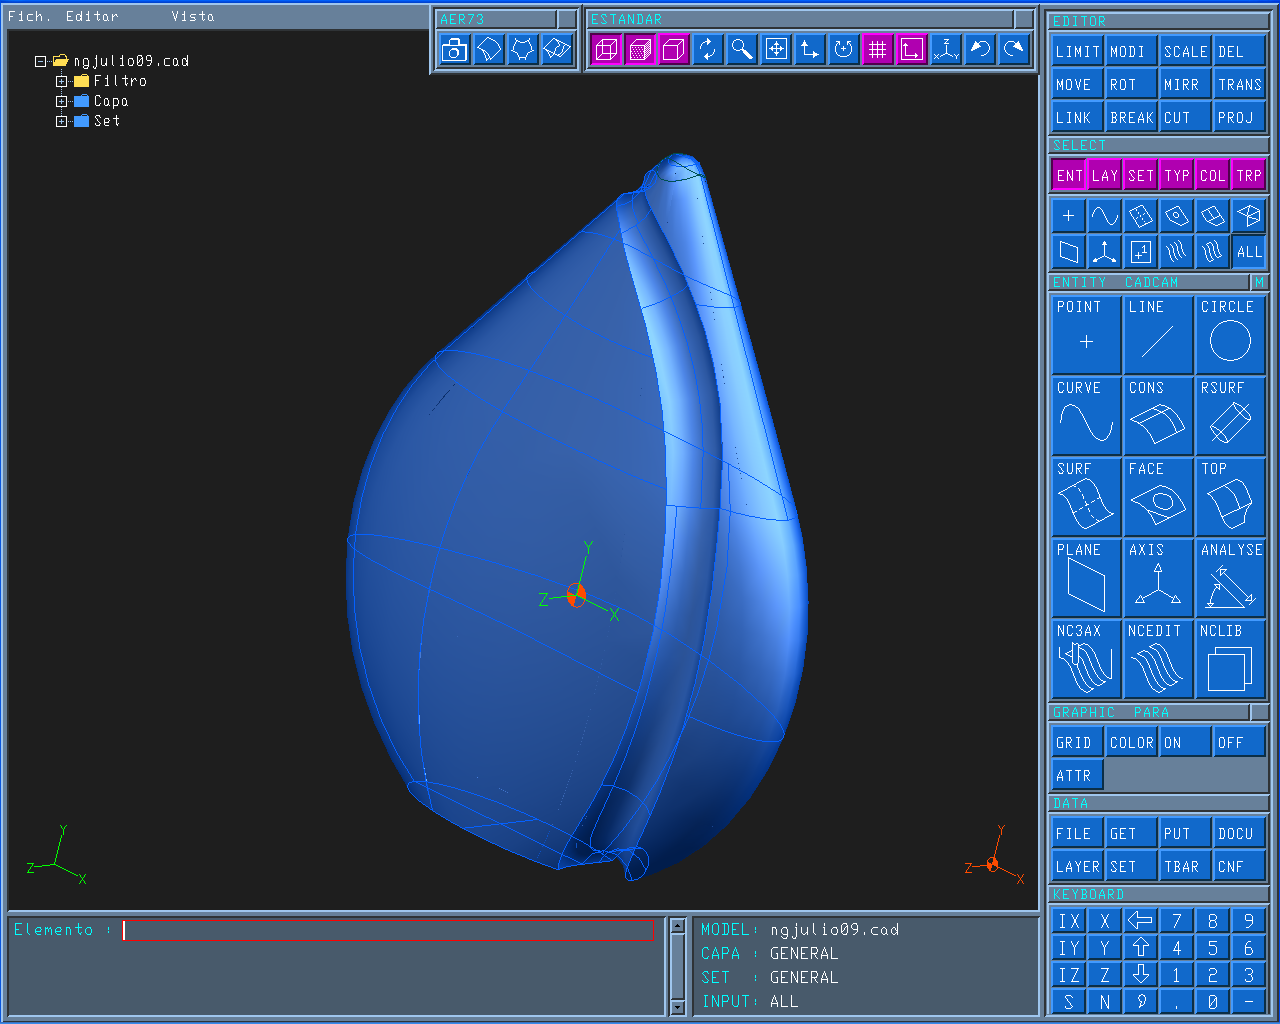Click the rotate-about-point icon with plus

844,49
